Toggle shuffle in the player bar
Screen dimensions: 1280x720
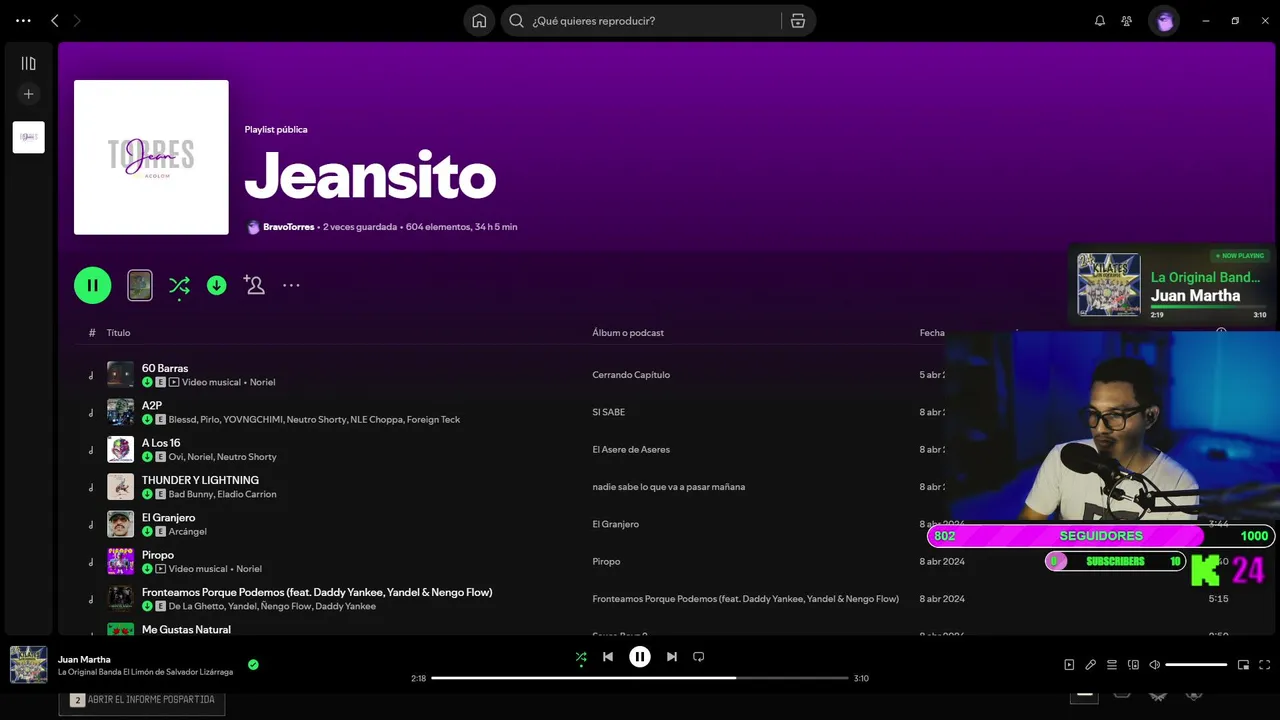581,657
